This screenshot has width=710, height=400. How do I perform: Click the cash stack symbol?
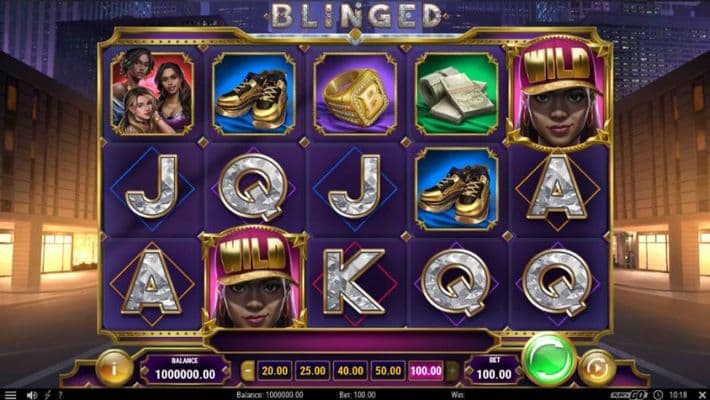[x=456, y=94]
